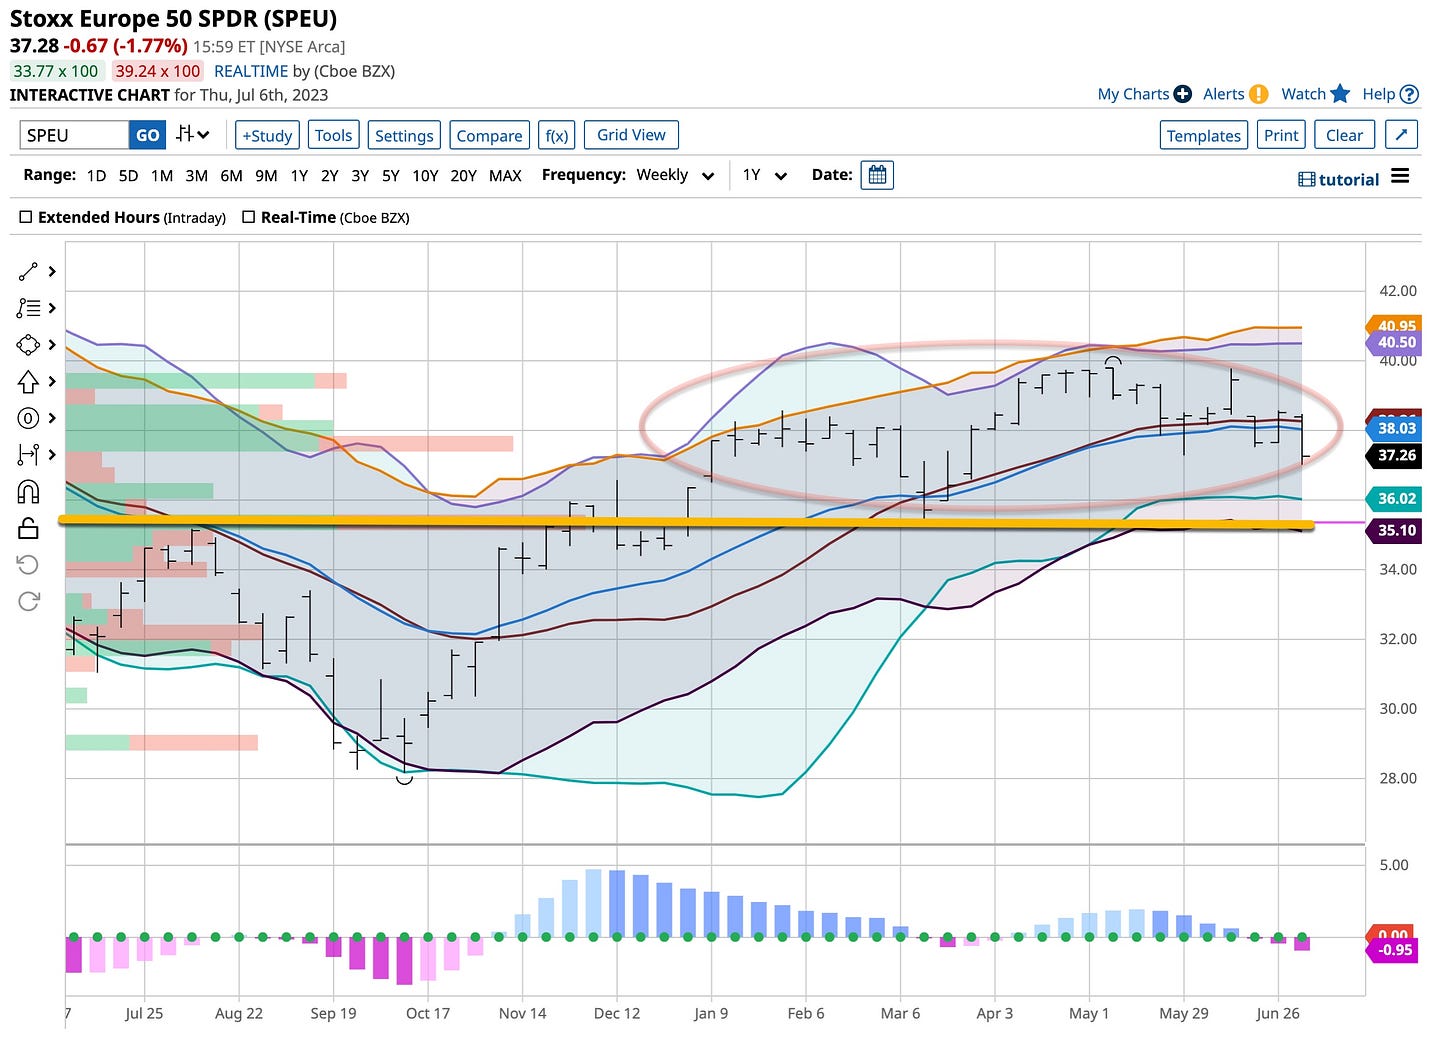The image size is (1456, 1049).
Task: Redo the last chart action
Action: click(28, 601)
